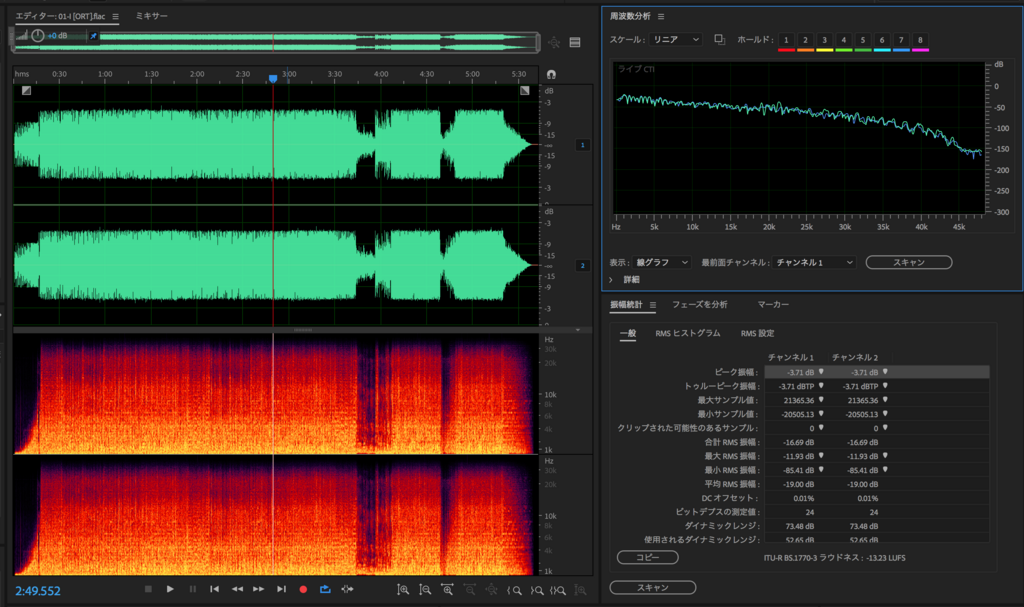Viewport: 1024px width, 607px height.
Task: Toggle hold button 5
Action: (863, 40)
